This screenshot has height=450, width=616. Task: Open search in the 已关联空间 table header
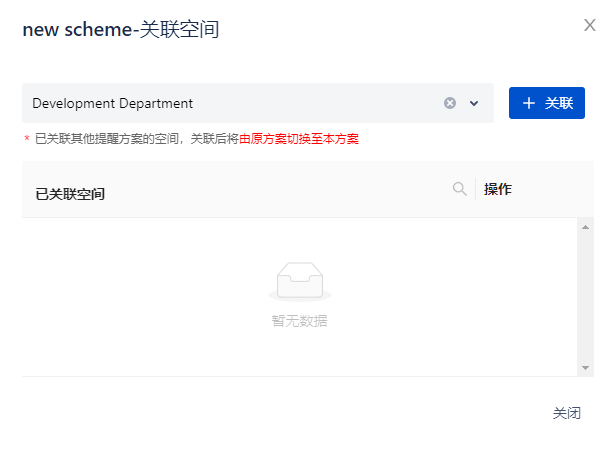(x=460, y=189)
